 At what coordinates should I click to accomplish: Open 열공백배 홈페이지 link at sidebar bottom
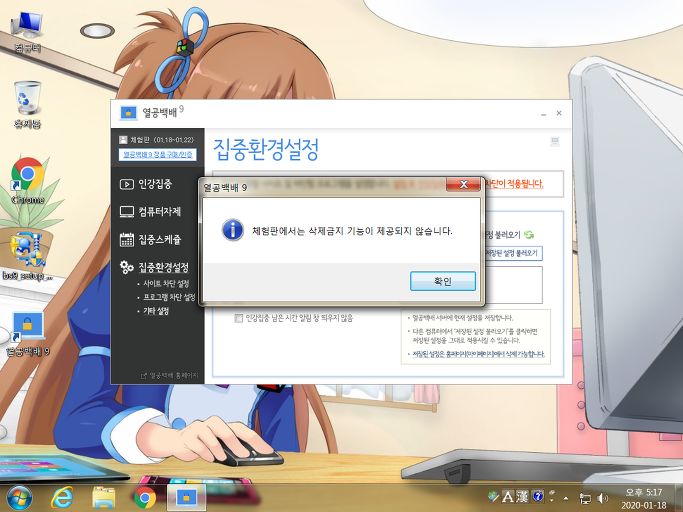pyautogui.click(x=170, y=375)
